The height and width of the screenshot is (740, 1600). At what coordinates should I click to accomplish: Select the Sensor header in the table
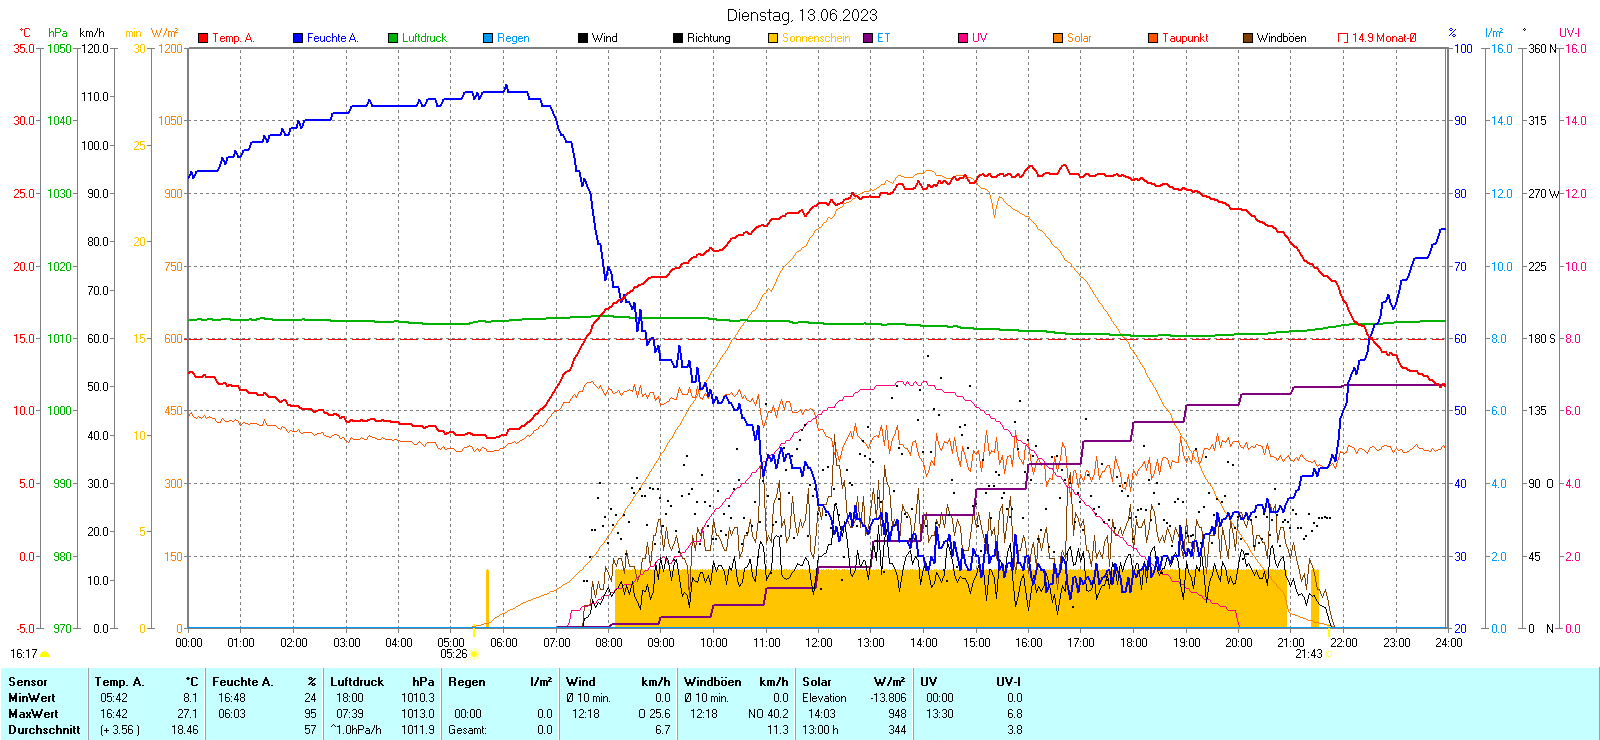[x=28, y=682]
